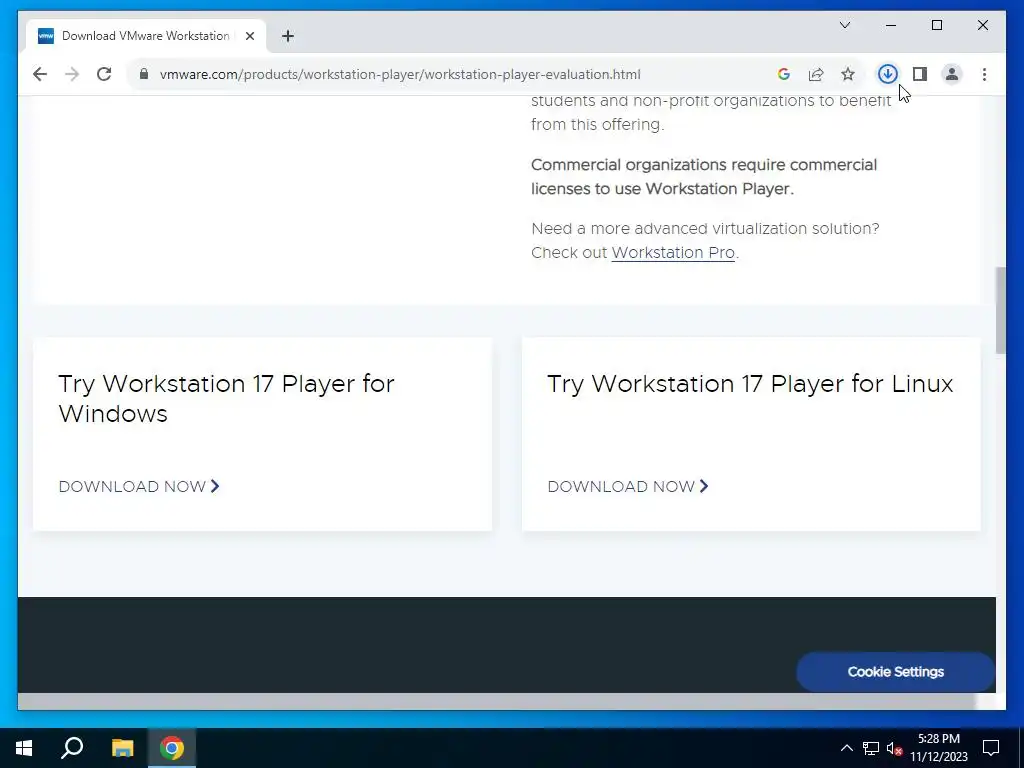Click the 'Commercial organizations require commercial' paragraph
Image resolution: width=1024 pixels, height=768 pixels.
coord(704,177)
